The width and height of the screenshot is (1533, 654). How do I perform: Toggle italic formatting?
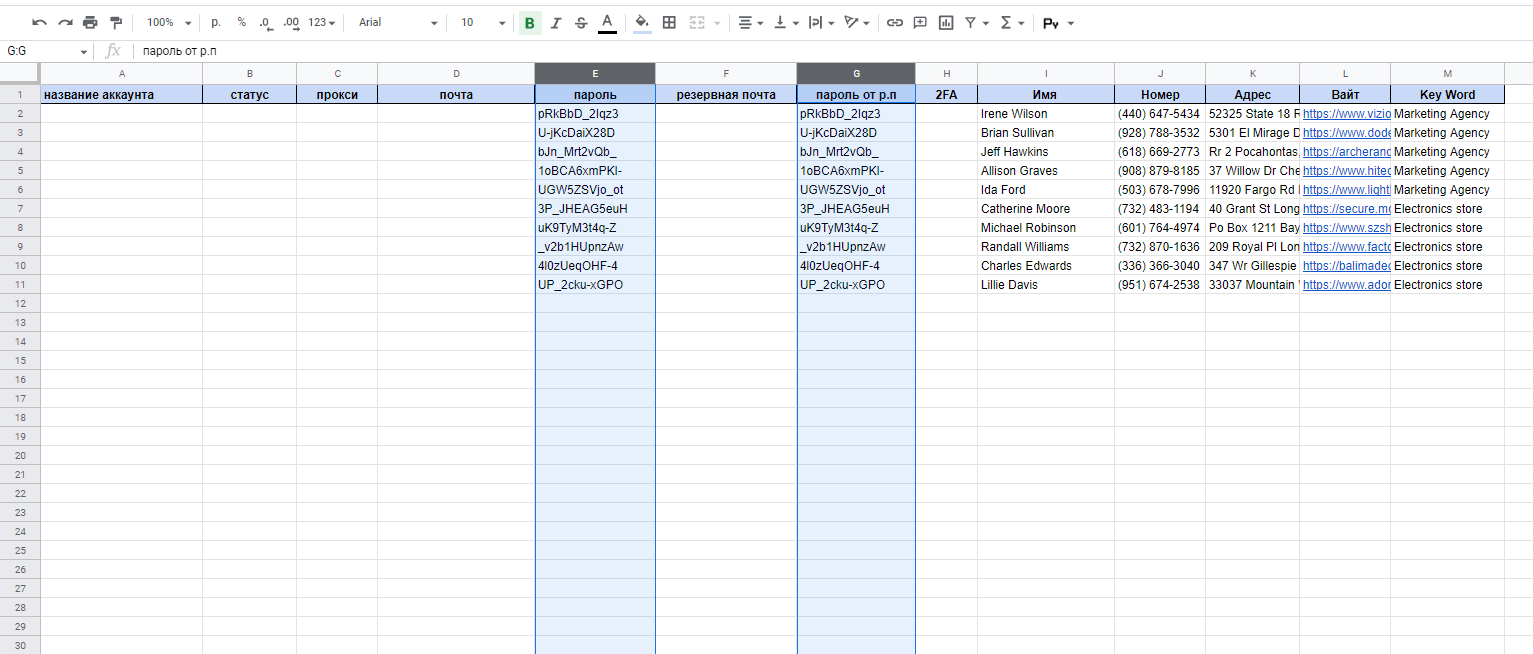pos(555,22)
